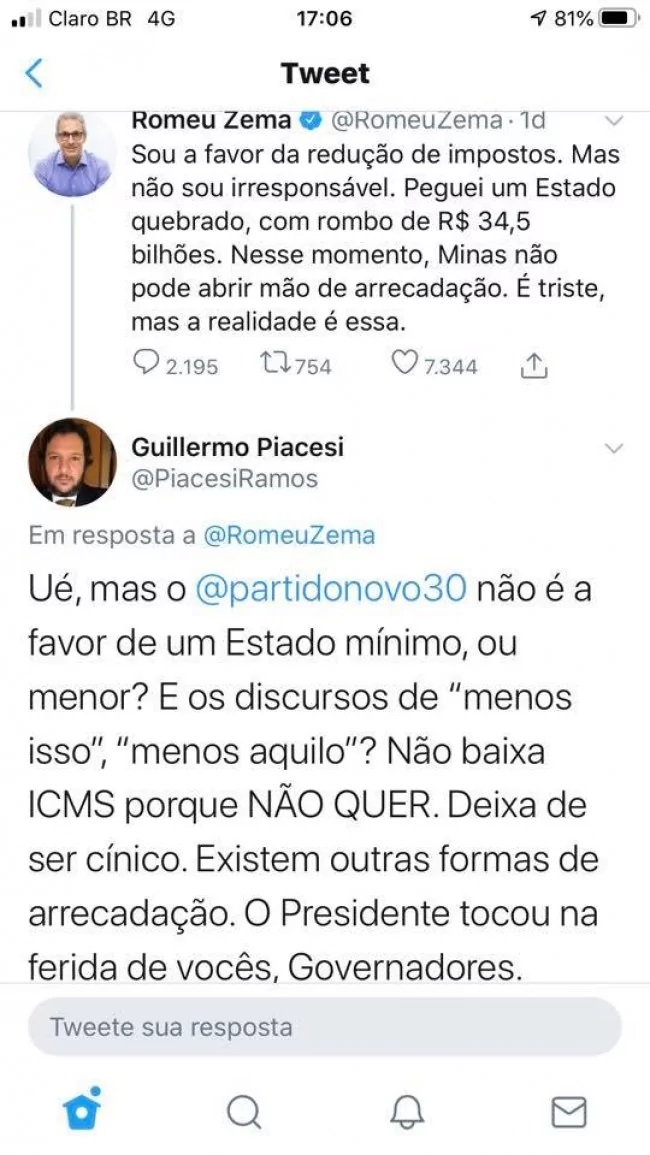
Task: Open the Guillermo Piacesi display name
Action: (237, 446)
